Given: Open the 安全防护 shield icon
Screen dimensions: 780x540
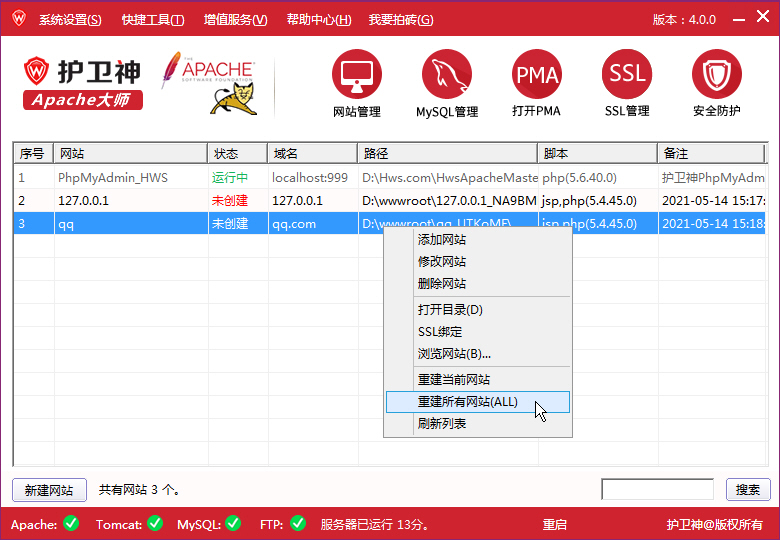Looking at the screenshot, I should [x=716, y=75].
